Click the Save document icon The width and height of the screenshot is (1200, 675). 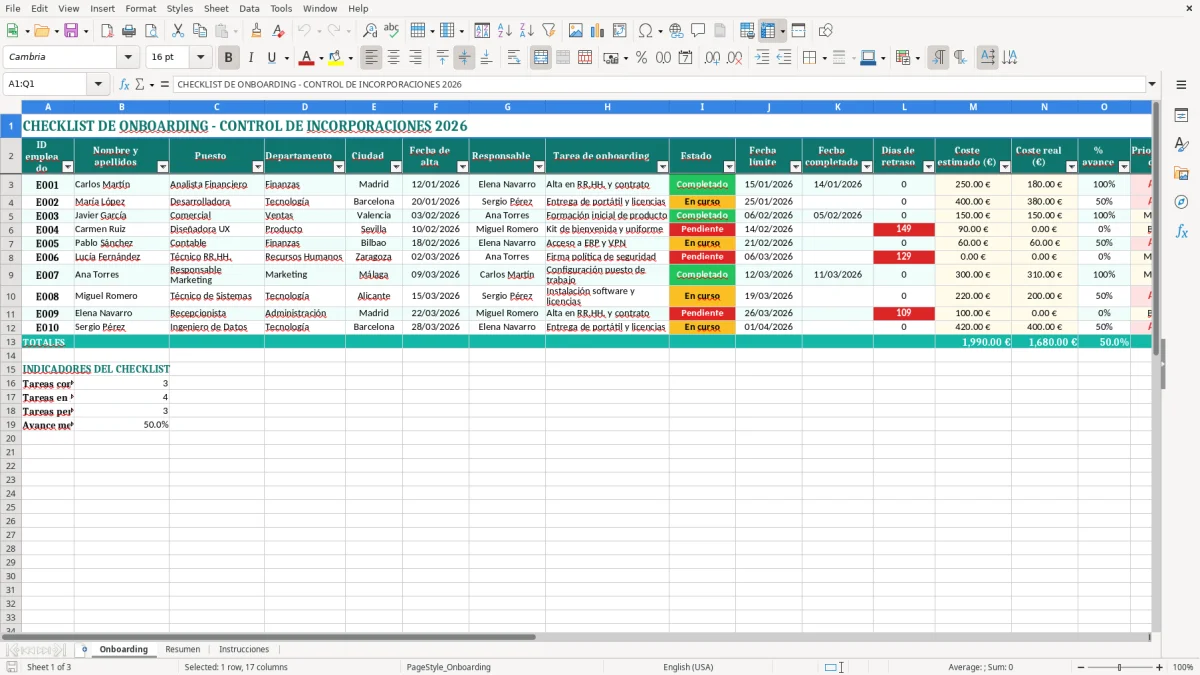[71, 31]
